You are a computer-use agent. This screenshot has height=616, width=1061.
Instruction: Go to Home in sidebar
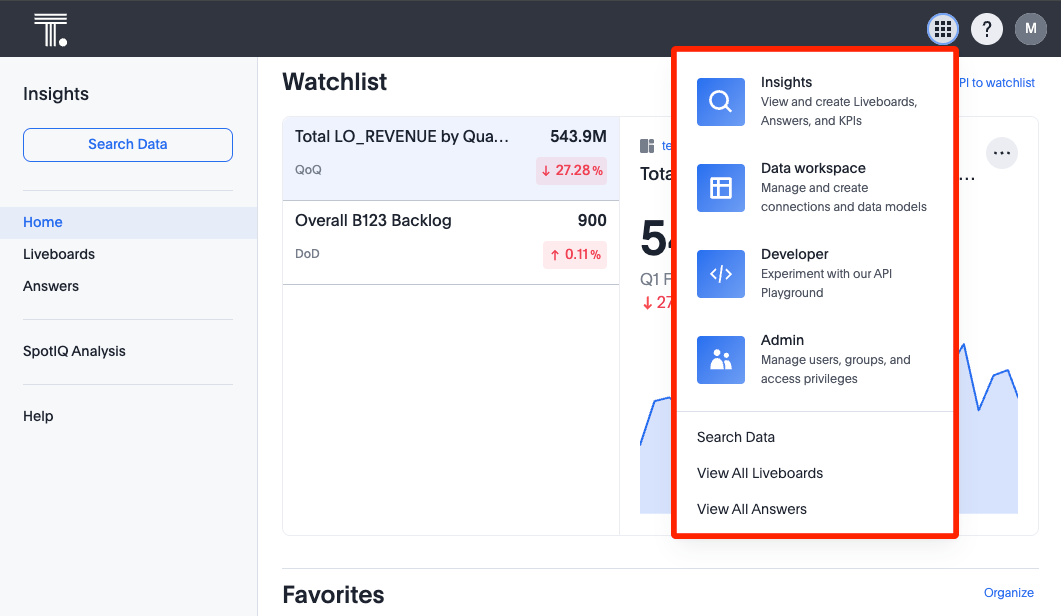tap(43, 222)
